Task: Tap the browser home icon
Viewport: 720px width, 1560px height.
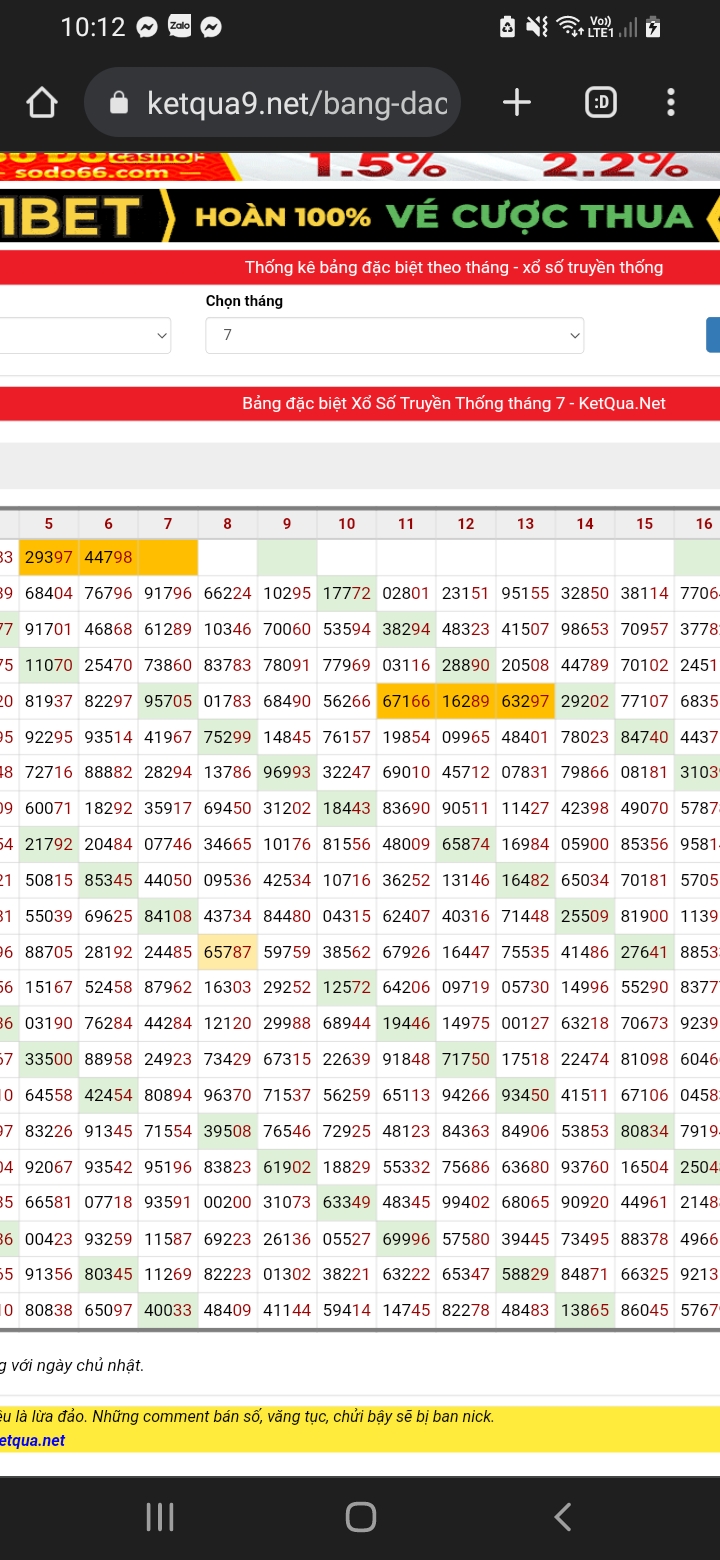Action: point(42,103)
